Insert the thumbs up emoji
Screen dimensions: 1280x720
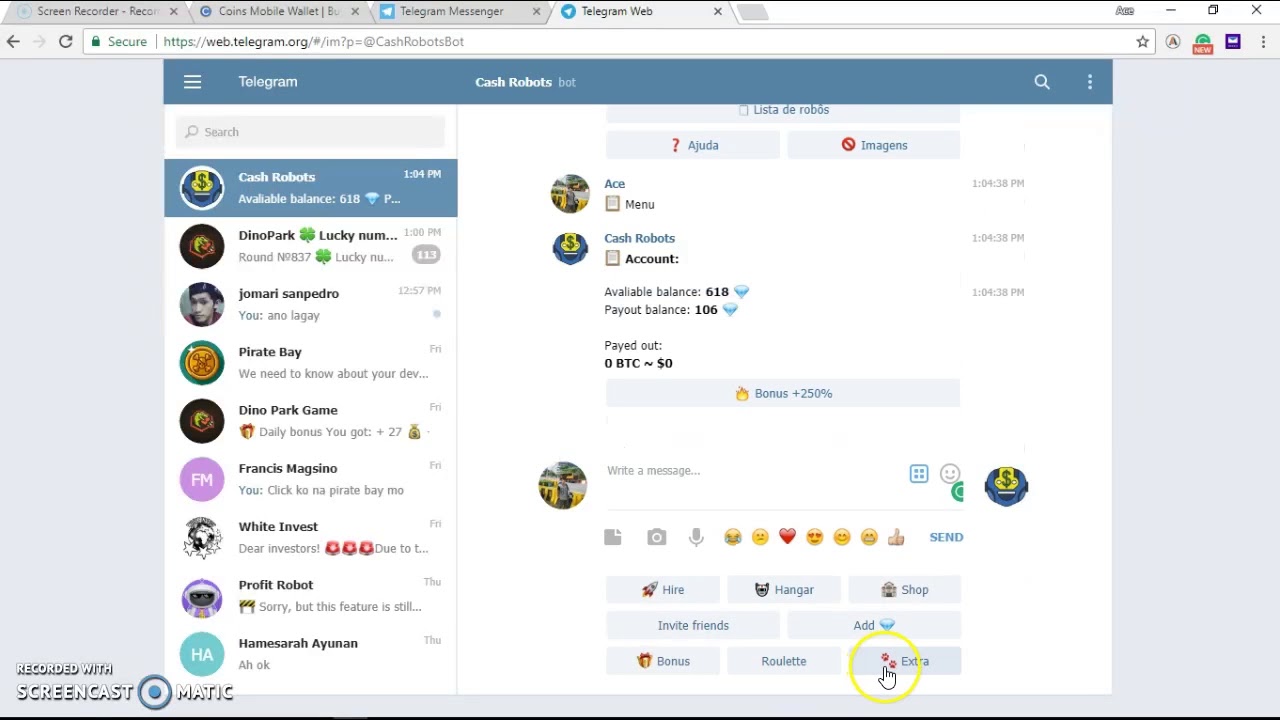(896, 537)
